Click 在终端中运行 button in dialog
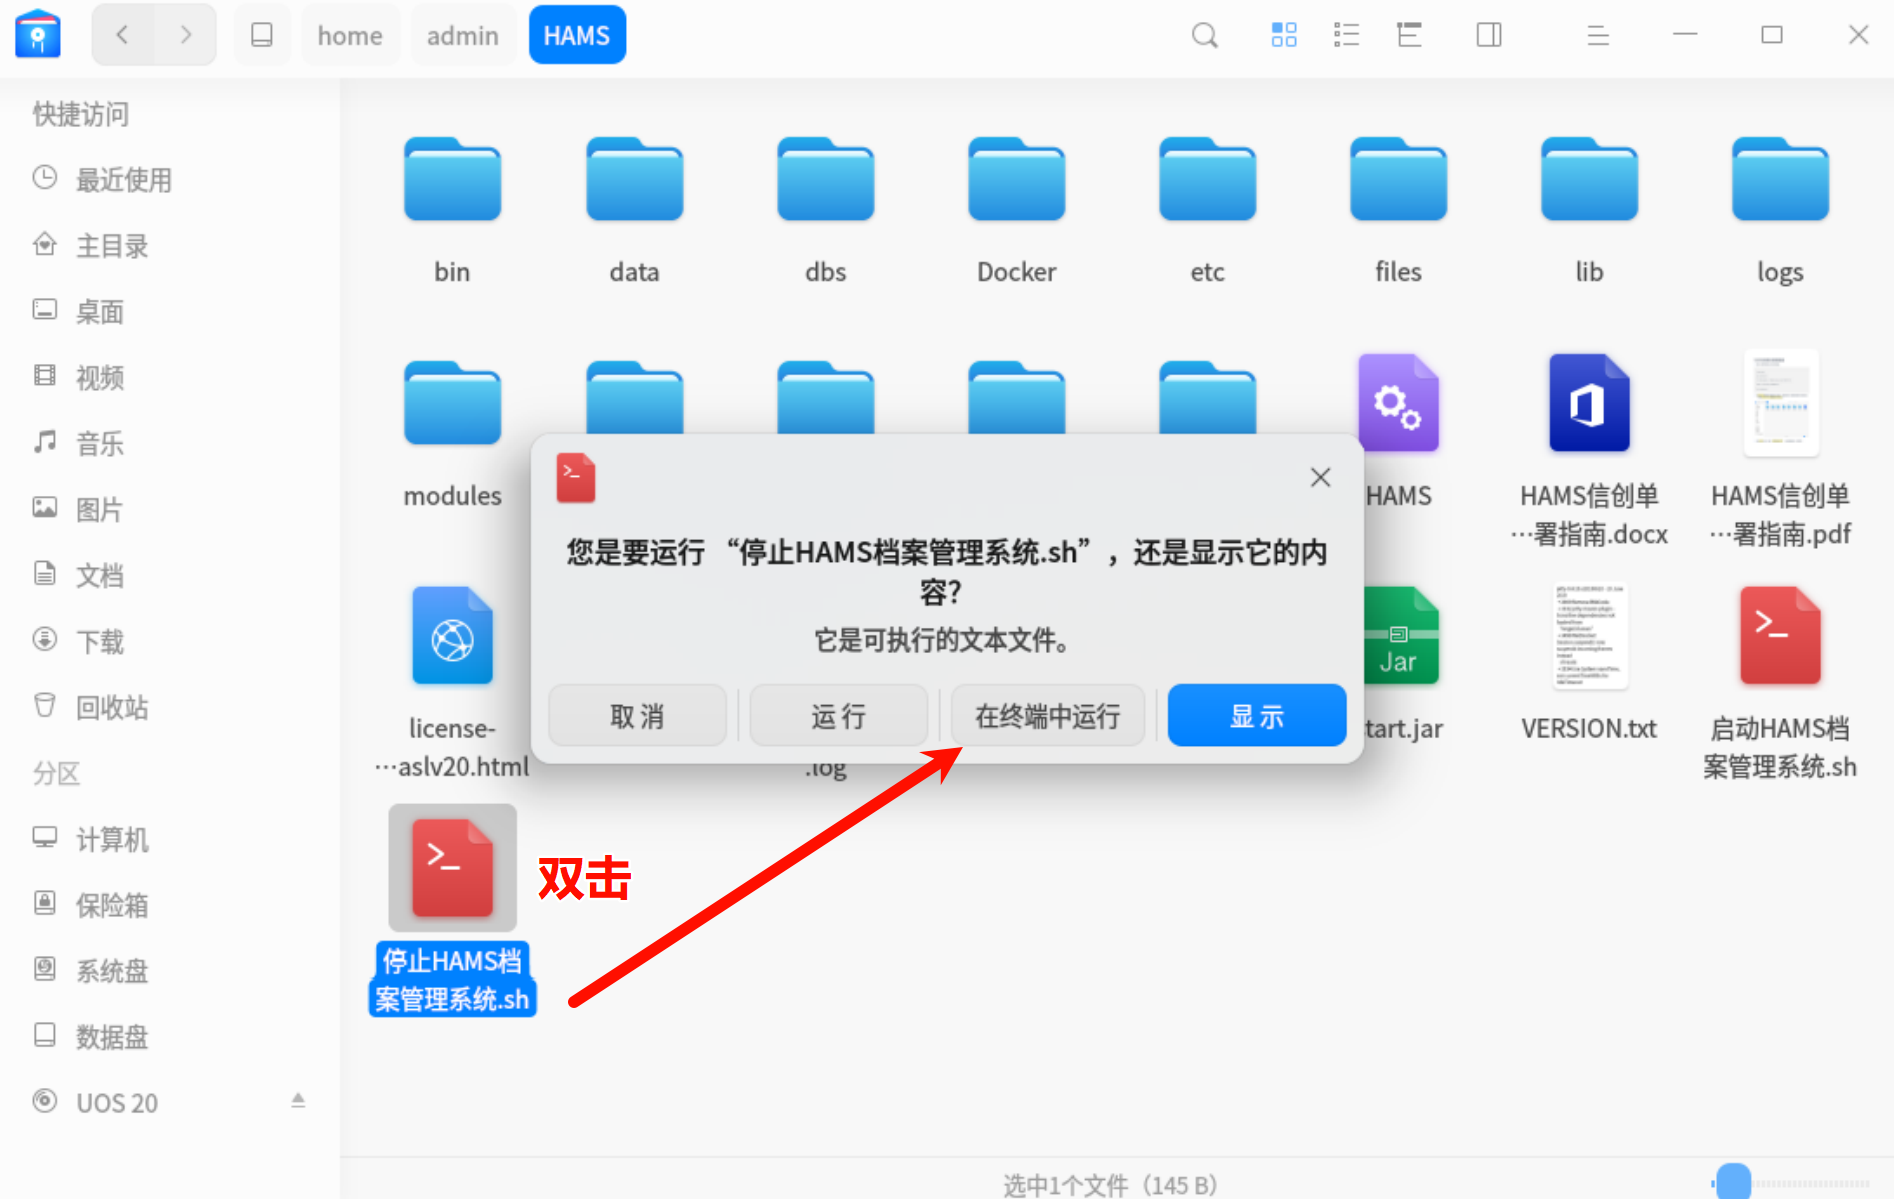This screenshot has height=1199, width=1894. coord(1047,716)
